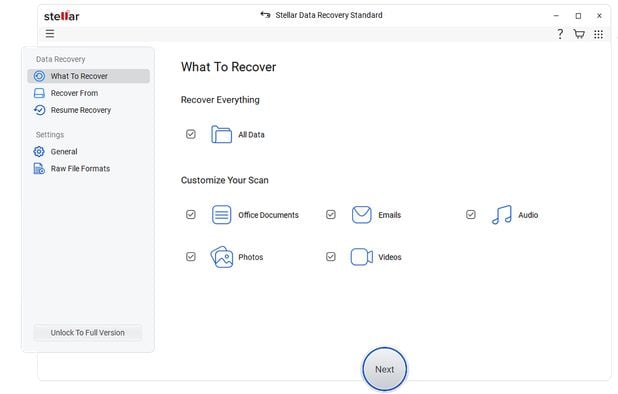Click the Emails label
The width and height of the screenshot is (618, 394).
[x=389, y=215]
